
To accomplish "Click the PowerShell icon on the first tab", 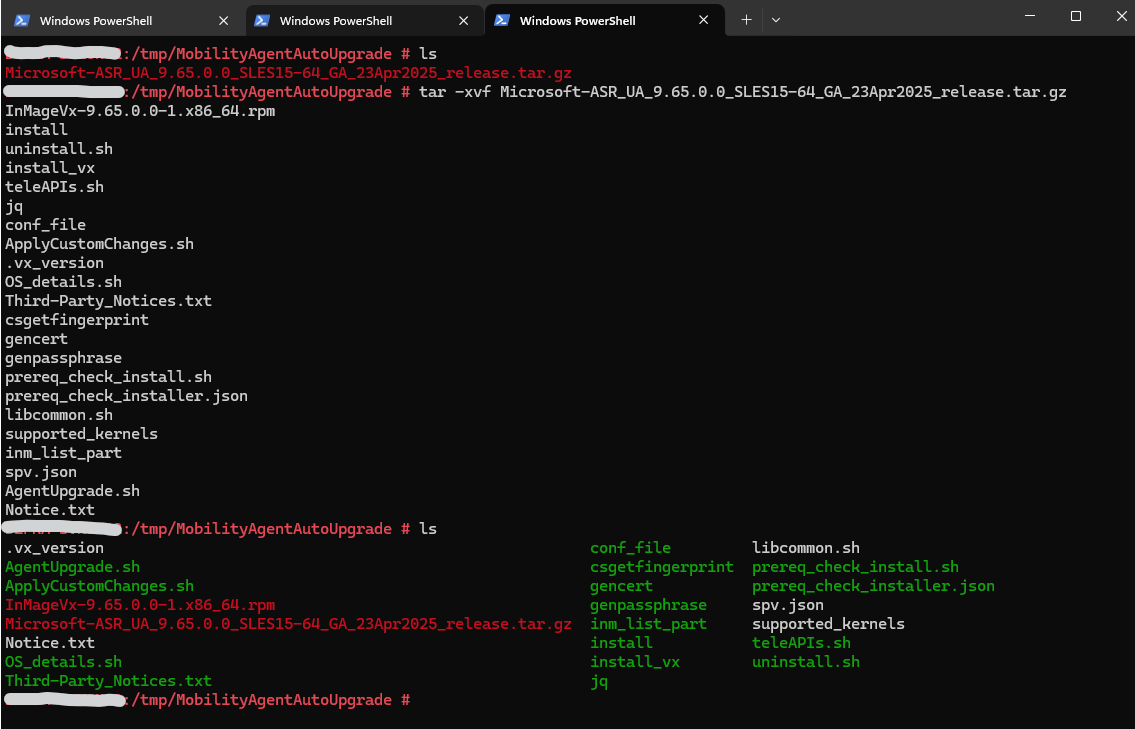I will click(x=22, y=20).
